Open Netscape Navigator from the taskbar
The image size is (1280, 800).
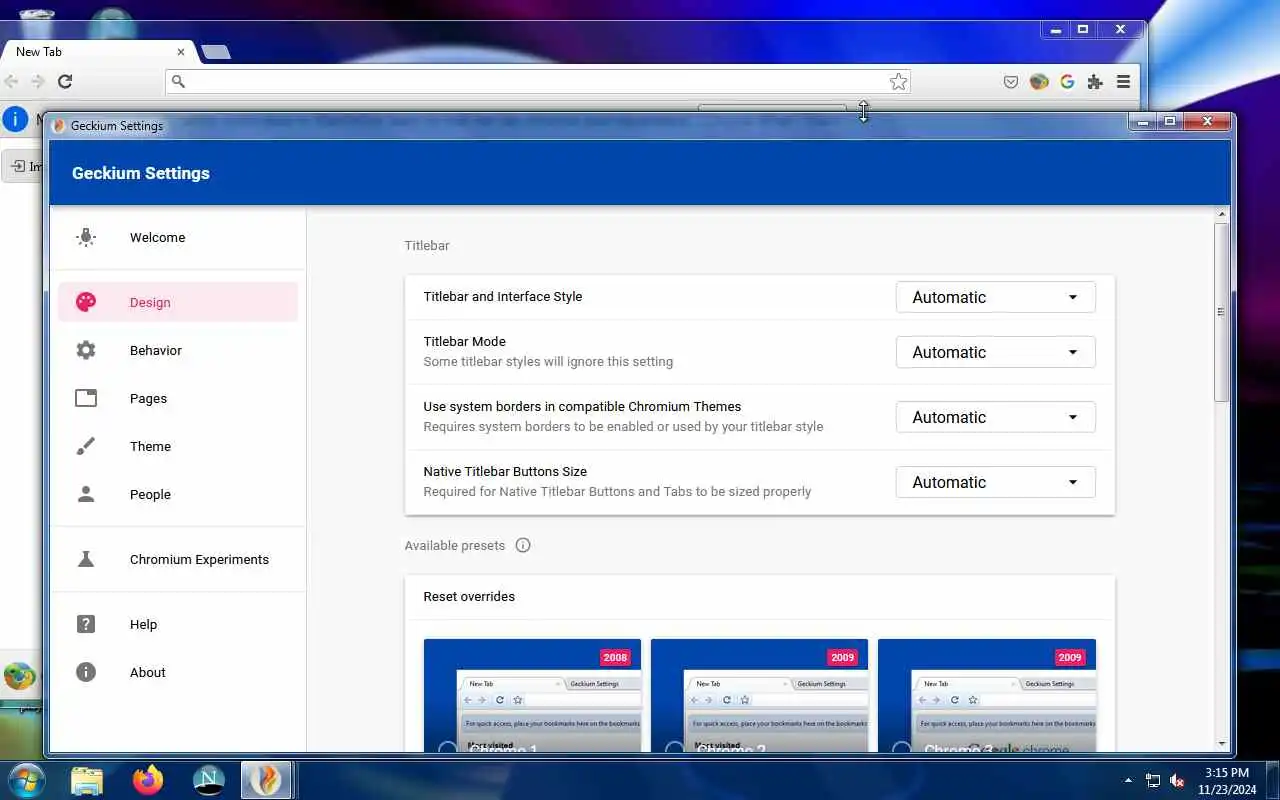coord(209,780)
